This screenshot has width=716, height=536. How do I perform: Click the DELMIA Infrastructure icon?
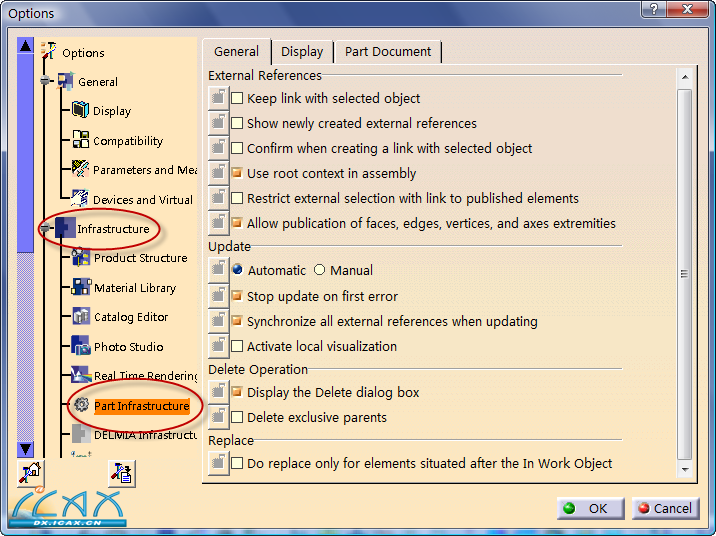click(81, 434)
